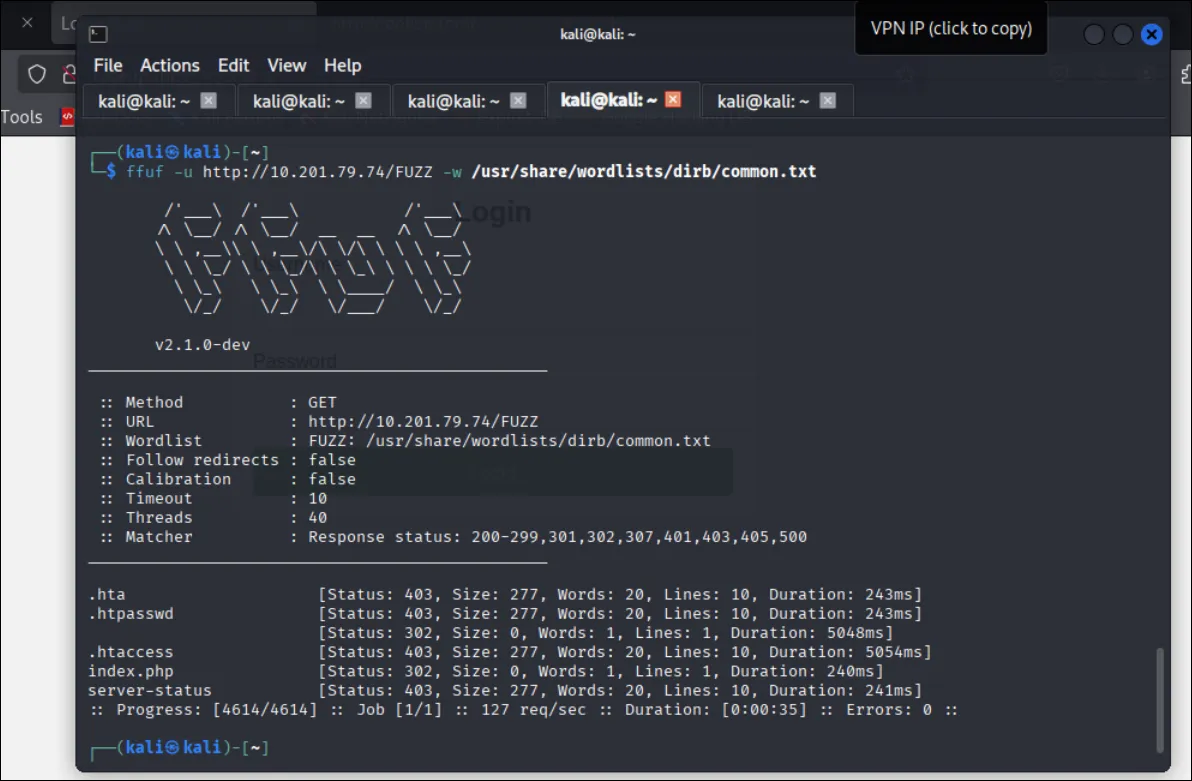
Task: Close terminal window with blue X button
Action: (x=1152, y=34)
